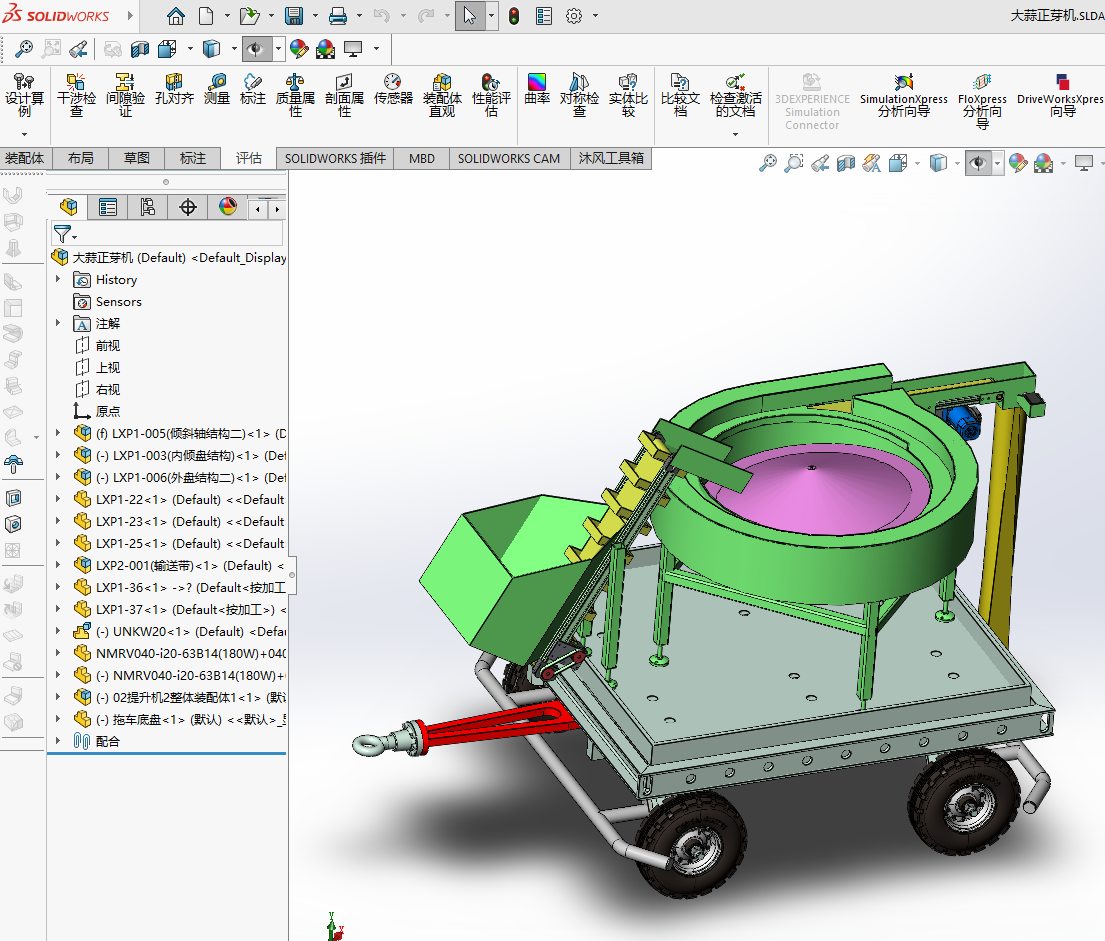1105x941 pixels.
Task: Run the 干涉检查 interference check tool
Action: (76, 94)
